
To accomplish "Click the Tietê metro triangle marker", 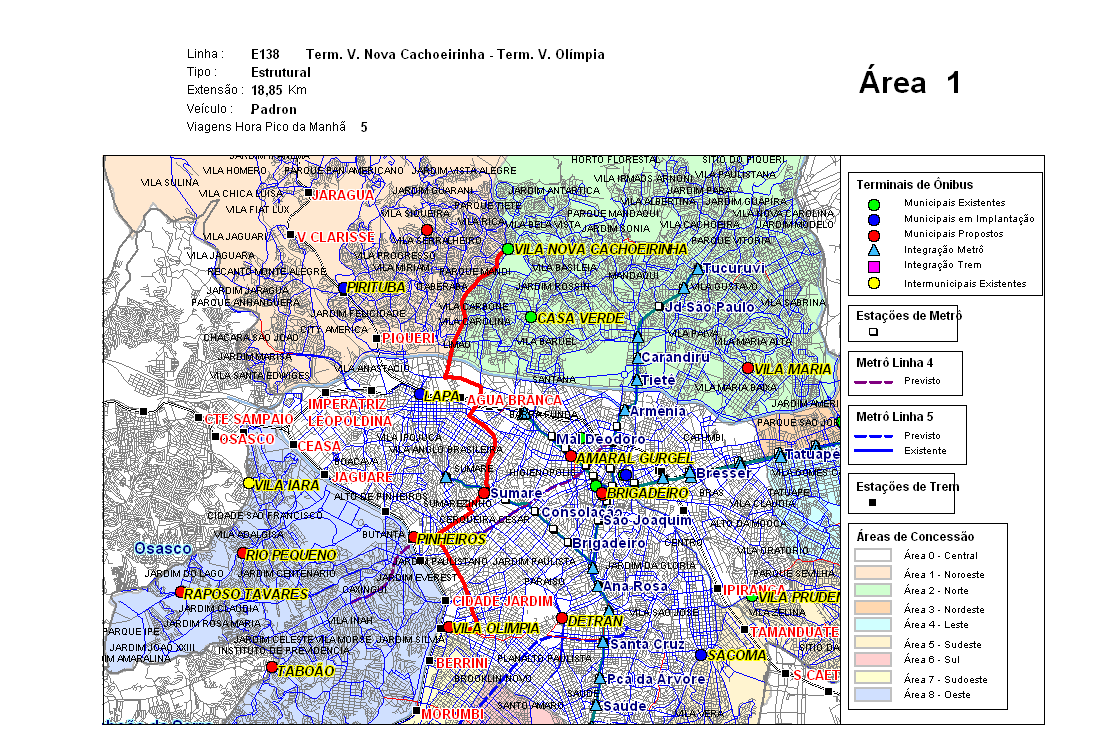I will (636, 380).
